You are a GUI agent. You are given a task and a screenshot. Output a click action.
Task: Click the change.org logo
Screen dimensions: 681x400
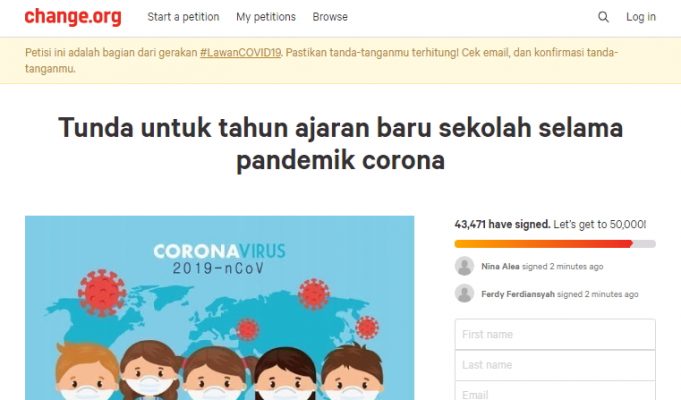(x=73, y=17)
